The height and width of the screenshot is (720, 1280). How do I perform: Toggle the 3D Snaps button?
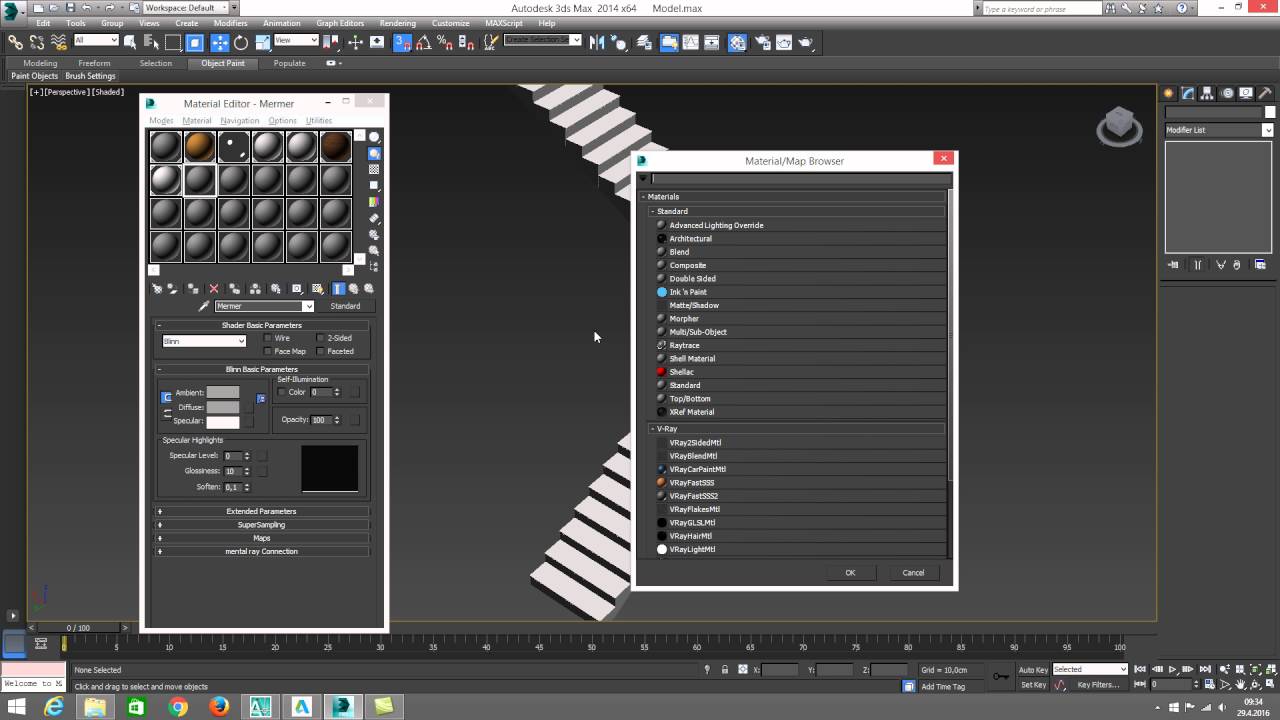[402, 43]
